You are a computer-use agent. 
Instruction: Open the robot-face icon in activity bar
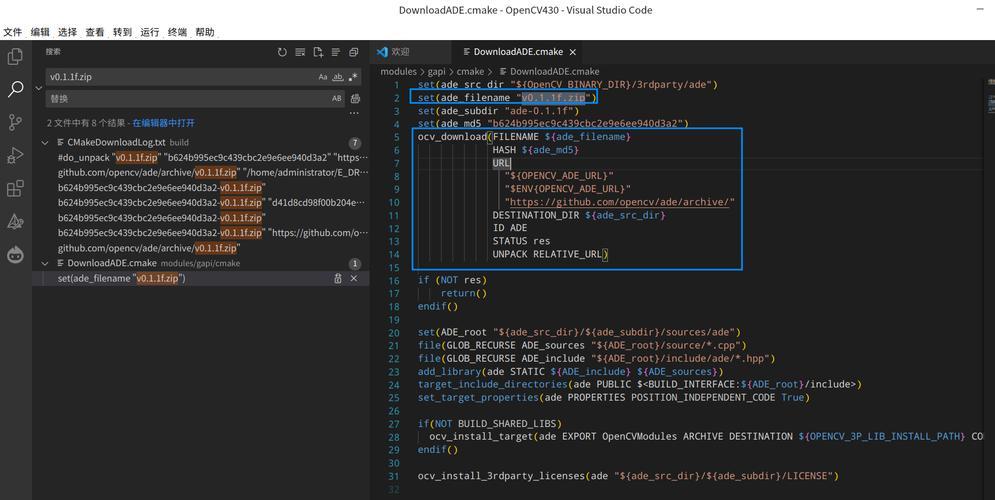[15, 254]
